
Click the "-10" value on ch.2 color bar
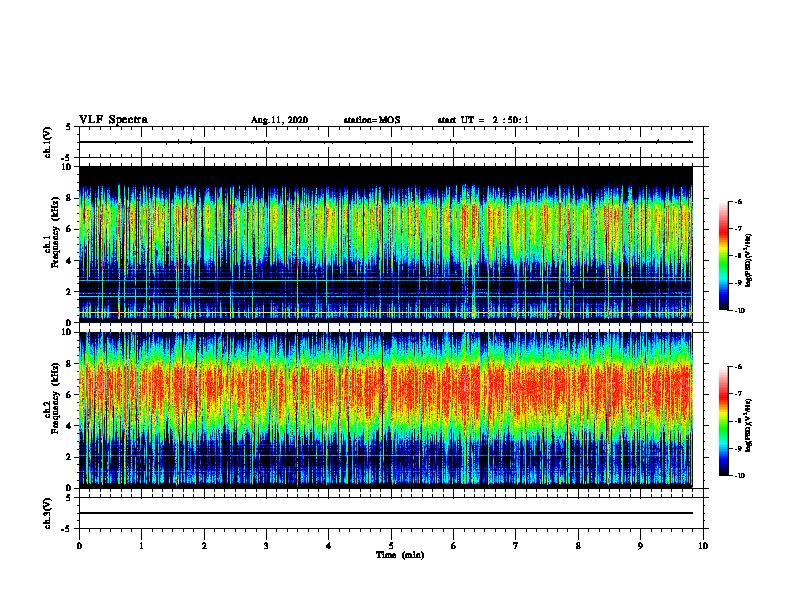739,476
